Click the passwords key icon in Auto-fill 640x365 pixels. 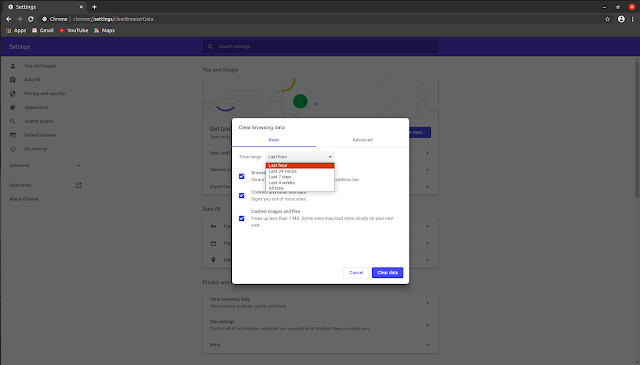(x=213, y=226)
